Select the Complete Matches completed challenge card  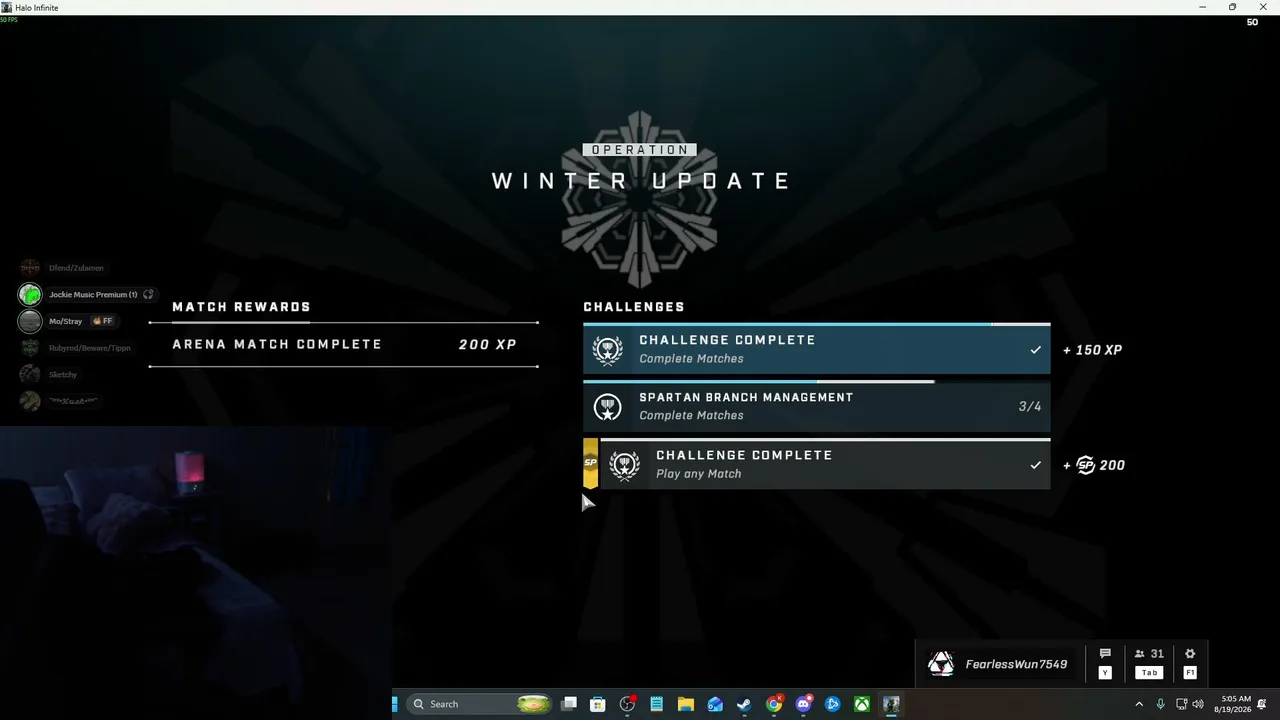pyautogui.click(x=816, y=349)
